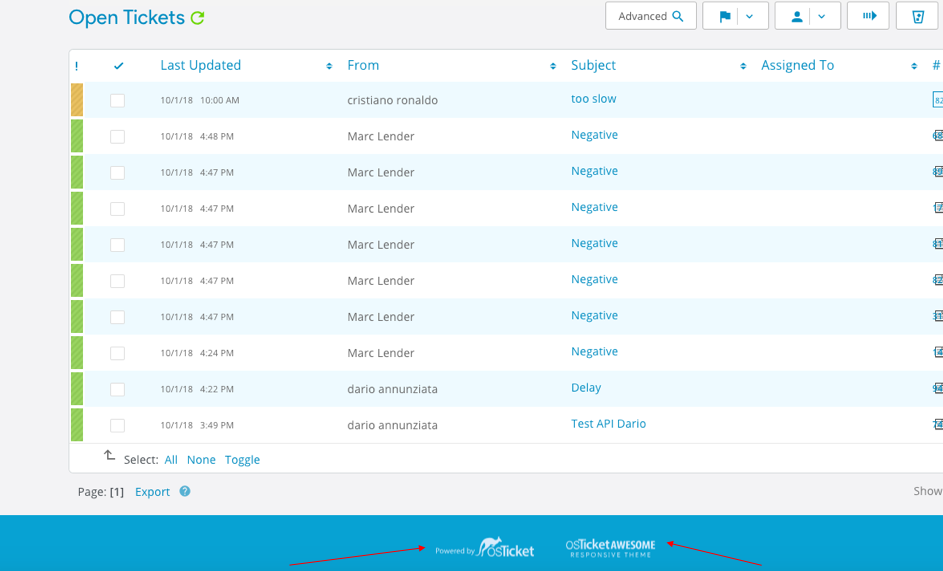This screenshot has width=943, height=571.
Task: Sort tickets by the Assigned To header
Action: 797,65
